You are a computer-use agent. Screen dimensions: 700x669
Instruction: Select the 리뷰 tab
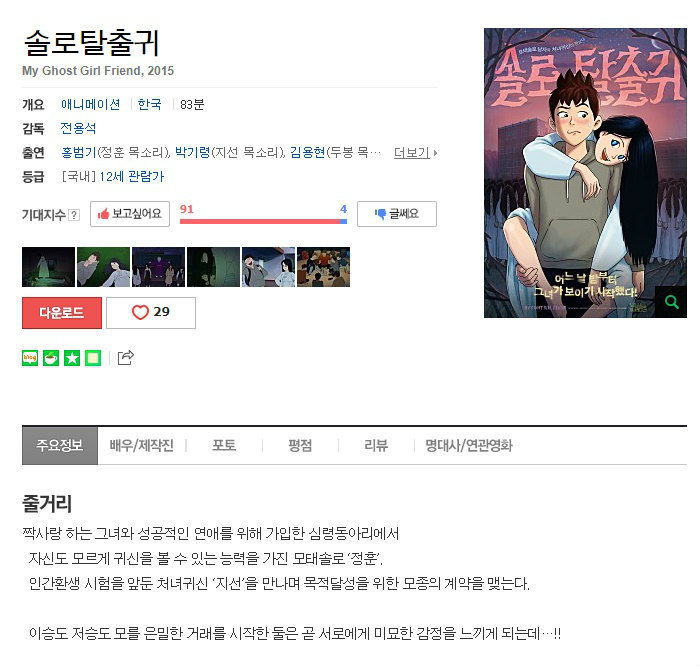tap(376, 445)
